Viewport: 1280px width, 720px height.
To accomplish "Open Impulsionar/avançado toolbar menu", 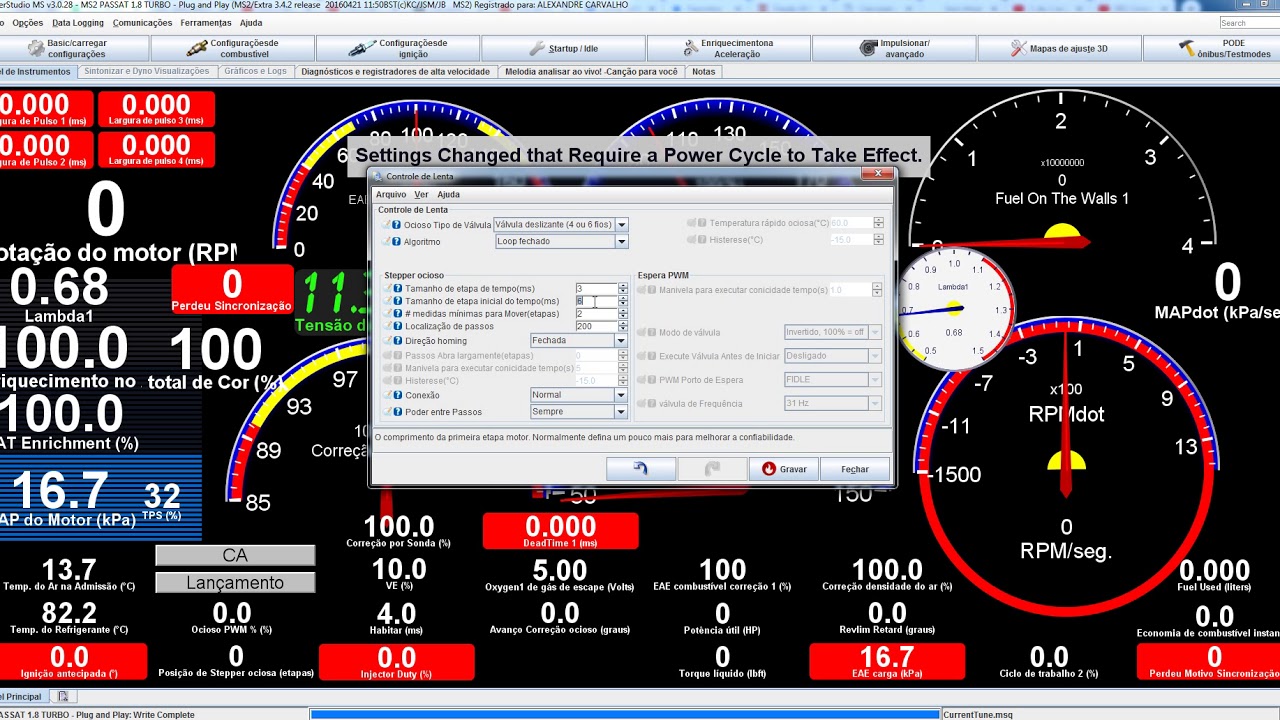I will click(894, 48).
